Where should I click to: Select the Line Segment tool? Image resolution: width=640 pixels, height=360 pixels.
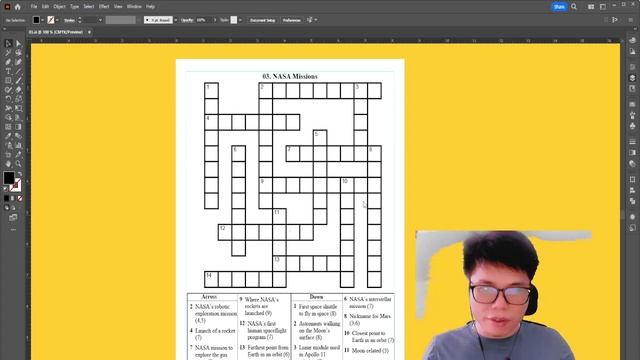click(x=18, y=71)
